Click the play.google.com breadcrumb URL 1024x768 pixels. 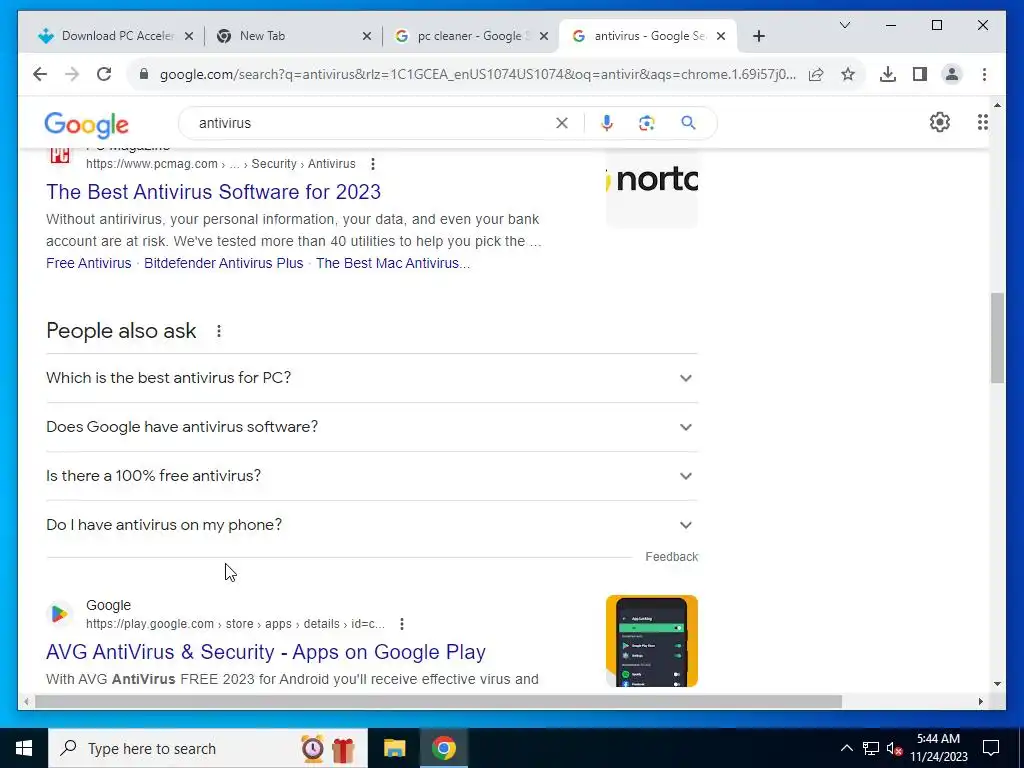[x=235, y=624]
